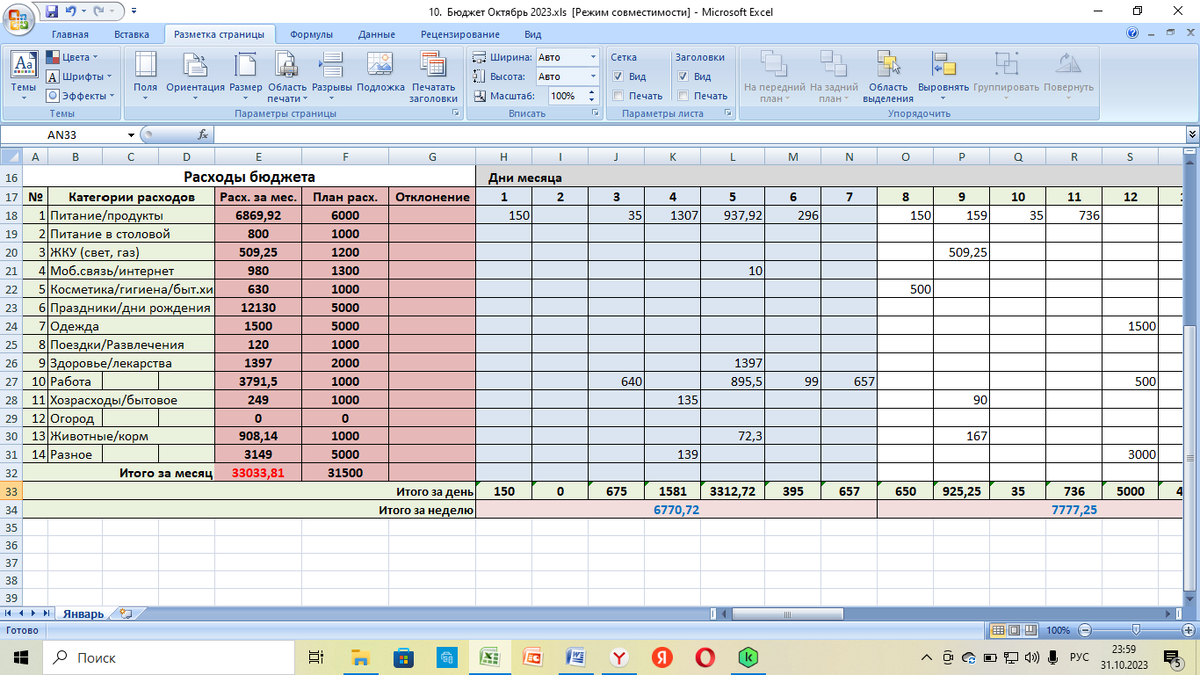Screen dimensions: 1200x675
Task: Switch to the Вставка tab
Action: coord(132,34)
